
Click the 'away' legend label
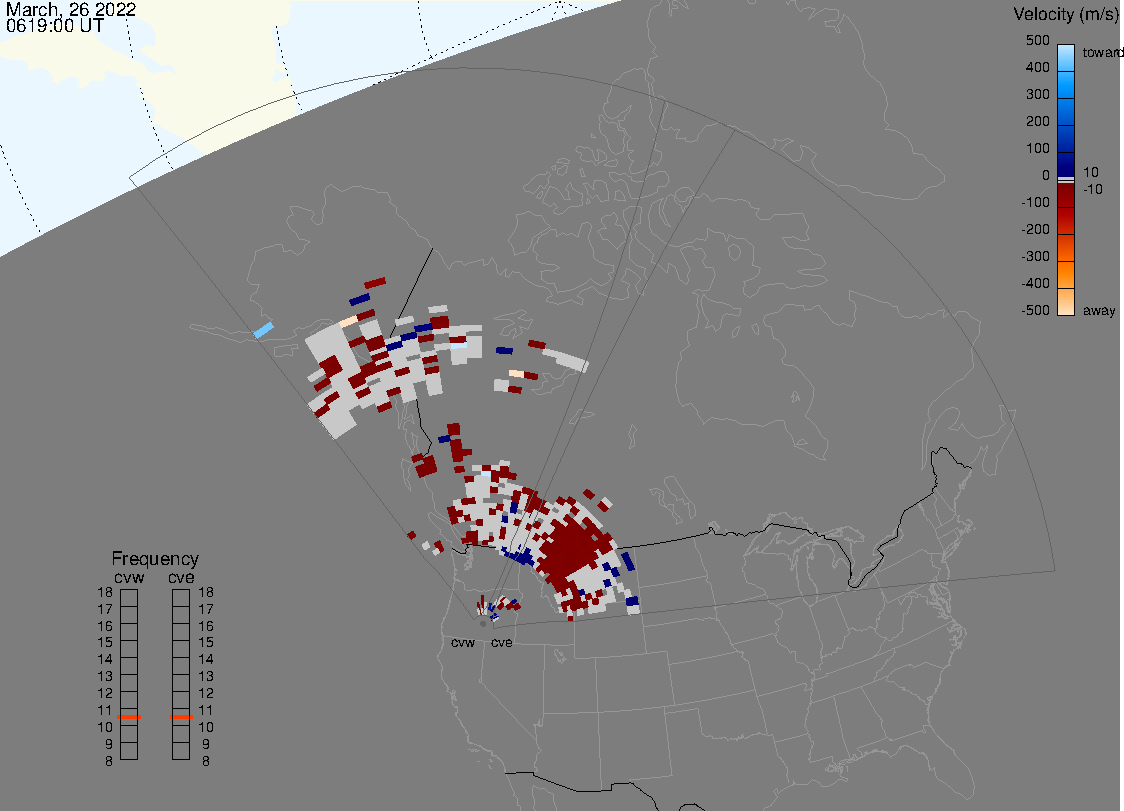1099,310
